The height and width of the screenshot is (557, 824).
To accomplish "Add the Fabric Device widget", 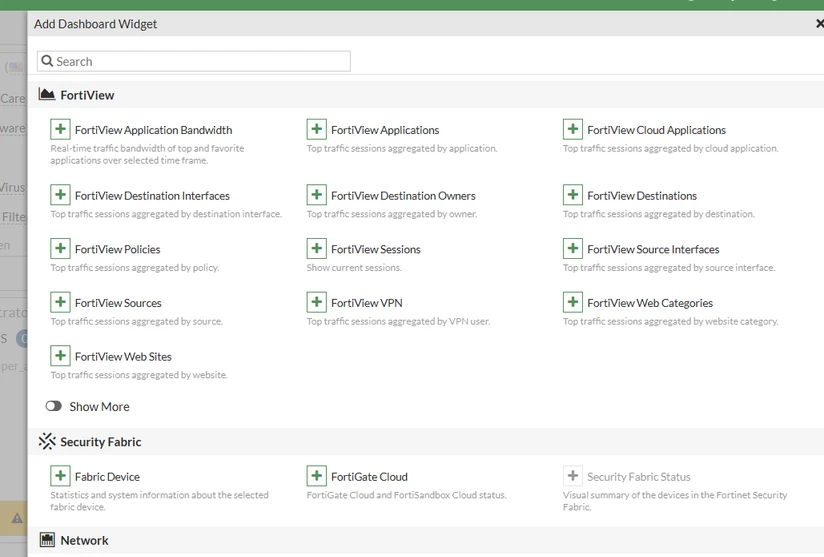I will coord(60,476).
